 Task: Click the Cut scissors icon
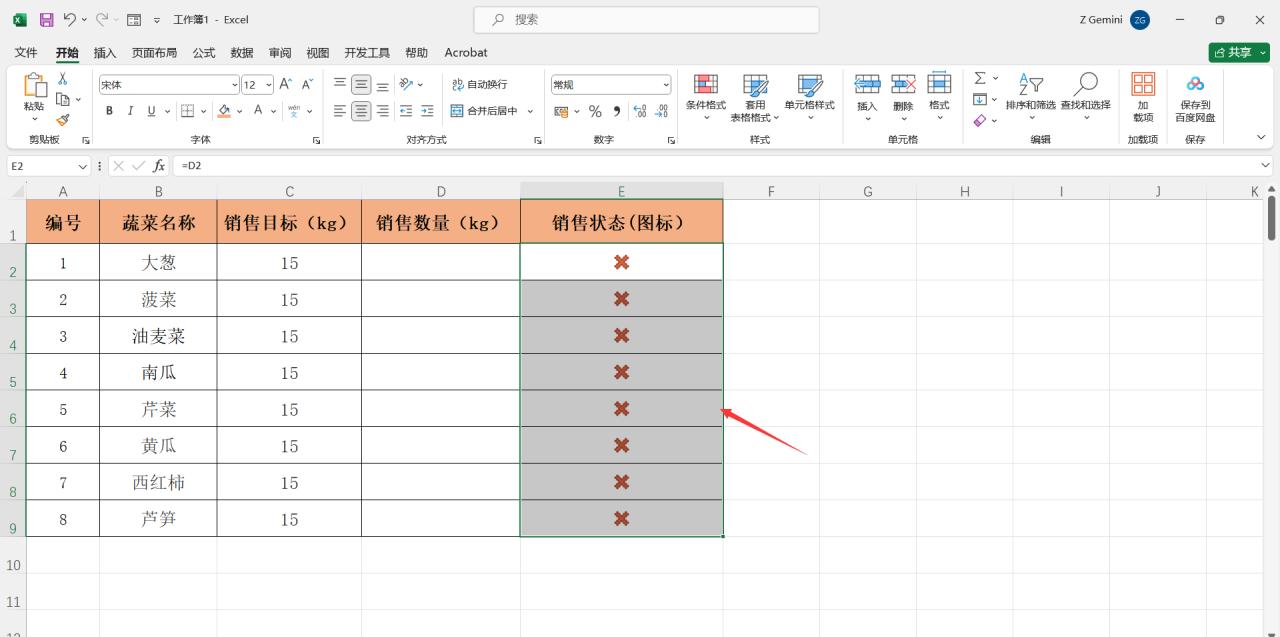63,78
